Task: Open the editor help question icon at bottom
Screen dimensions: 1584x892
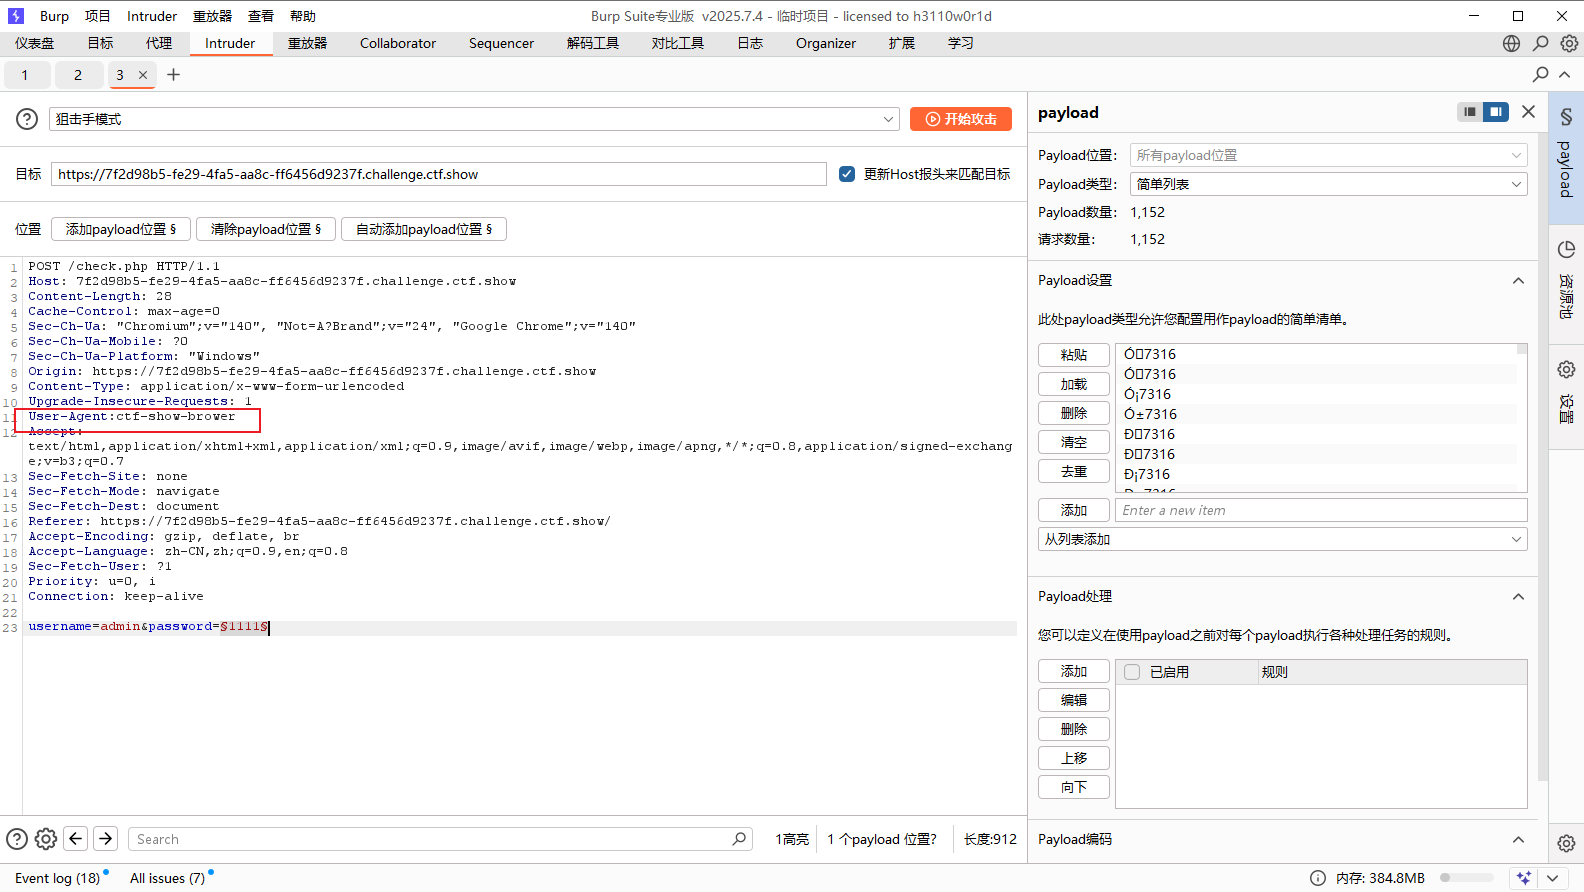Action: [x=17, y=839]
